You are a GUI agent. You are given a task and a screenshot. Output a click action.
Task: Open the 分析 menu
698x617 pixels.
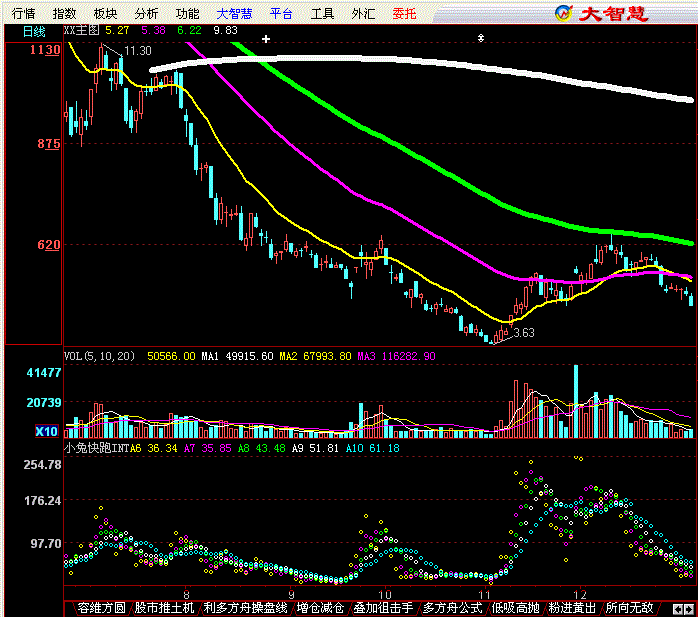[146, 13]
